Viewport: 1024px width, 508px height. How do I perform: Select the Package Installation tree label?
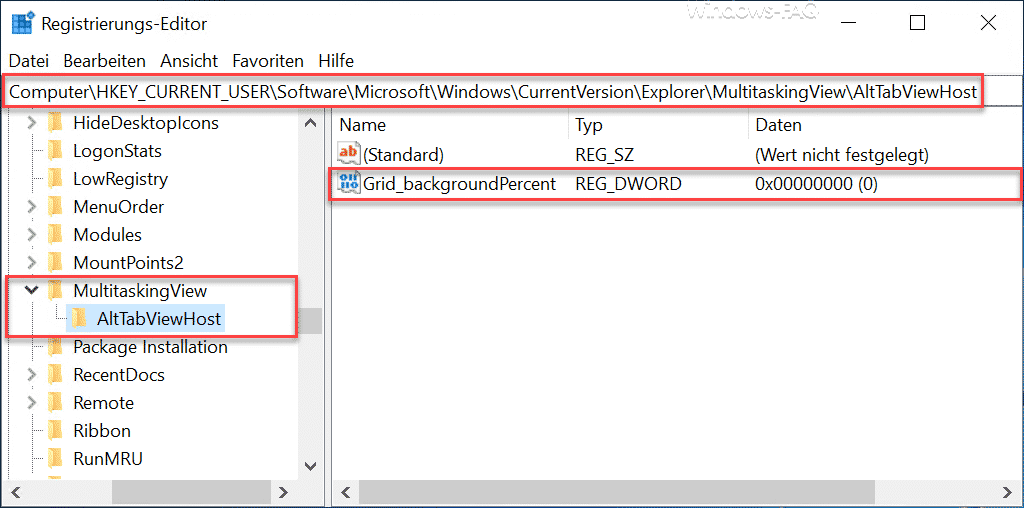coord(150,347)
